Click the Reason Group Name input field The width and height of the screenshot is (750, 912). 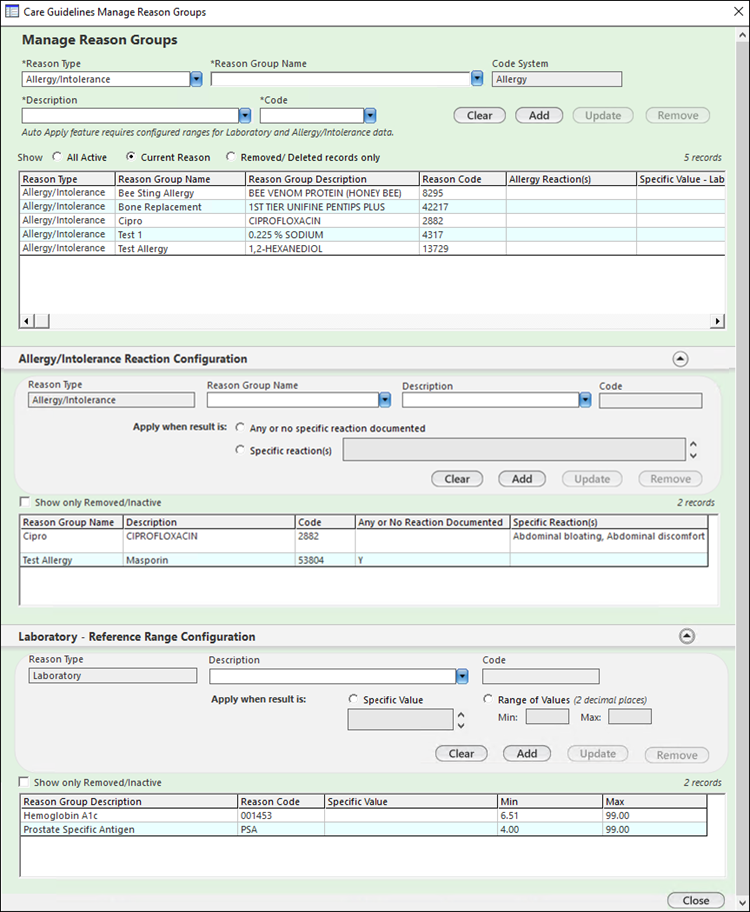coord(340,79)
